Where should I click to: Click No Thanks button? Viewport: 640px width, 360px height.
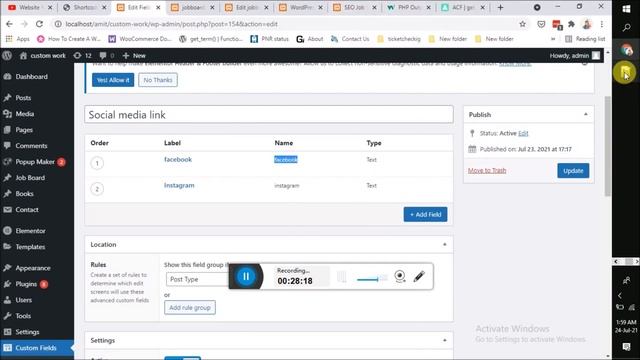coord(158,80)
